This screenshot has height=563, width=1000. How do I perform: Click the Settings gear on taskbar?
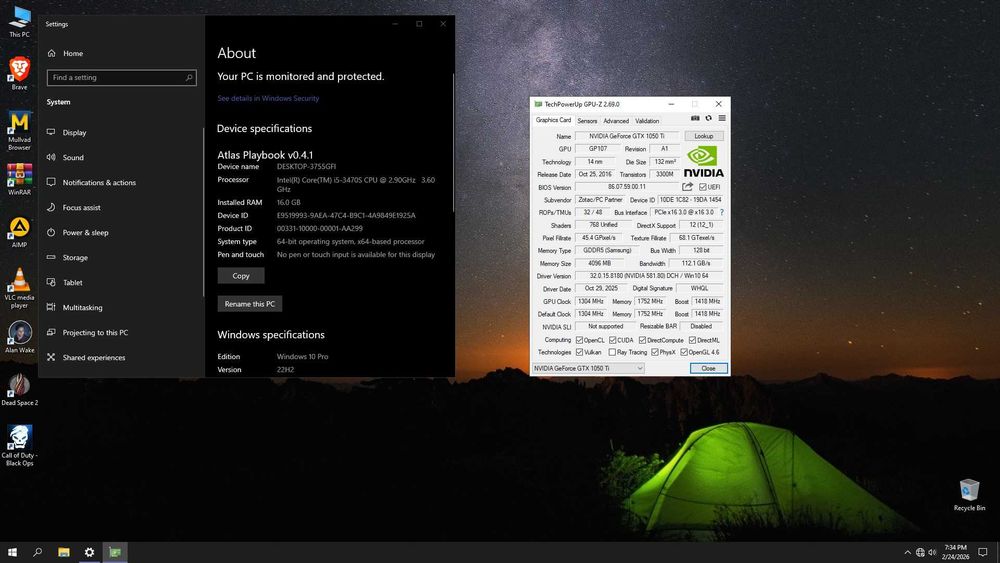tap(89, 552)
